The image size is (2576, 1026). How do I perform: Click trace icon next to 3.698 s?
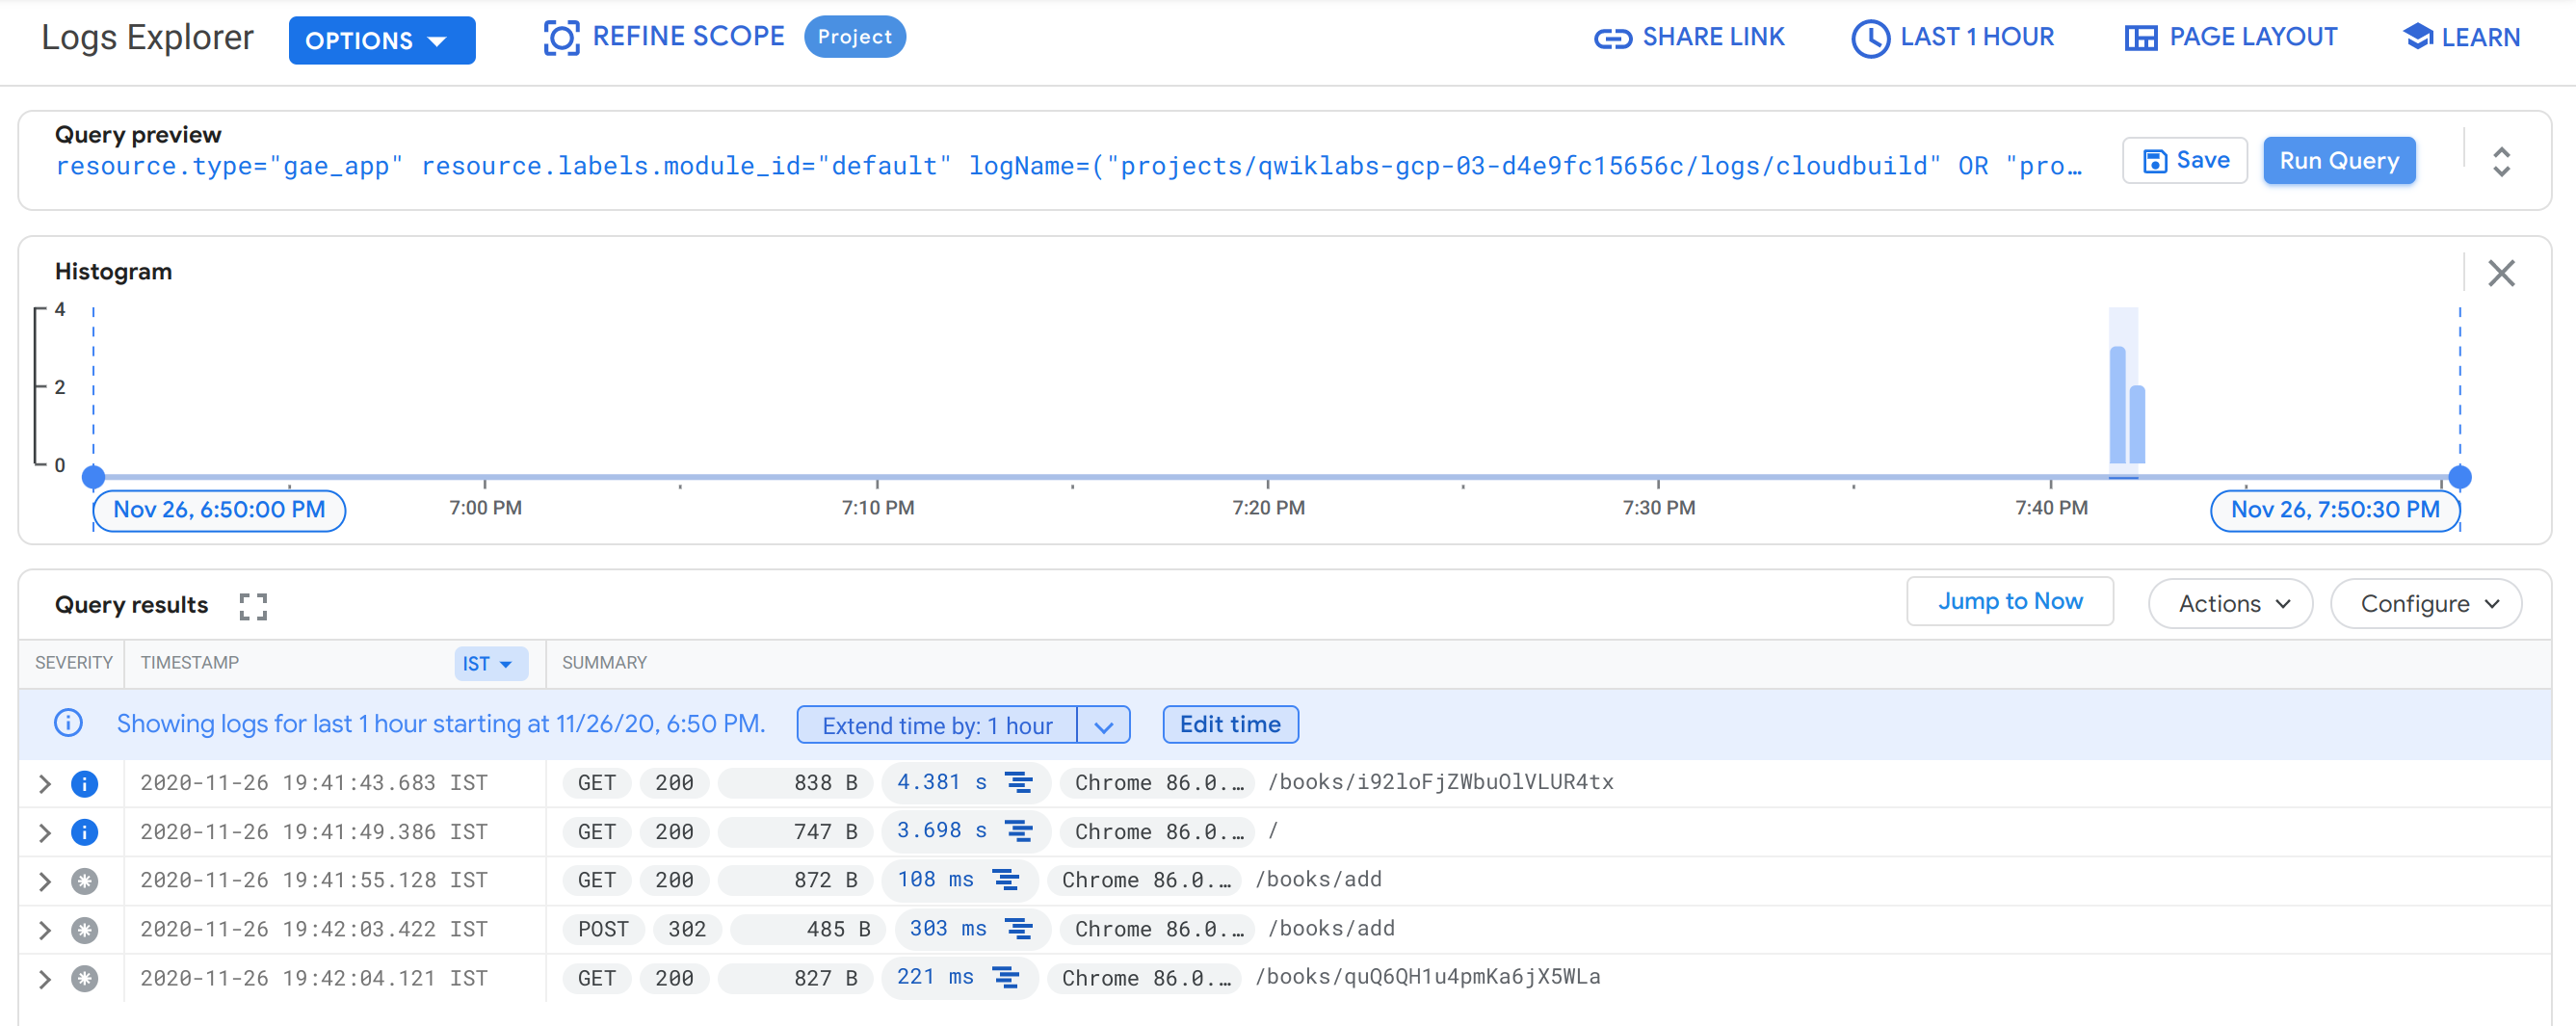click(x=1018, y=831)
